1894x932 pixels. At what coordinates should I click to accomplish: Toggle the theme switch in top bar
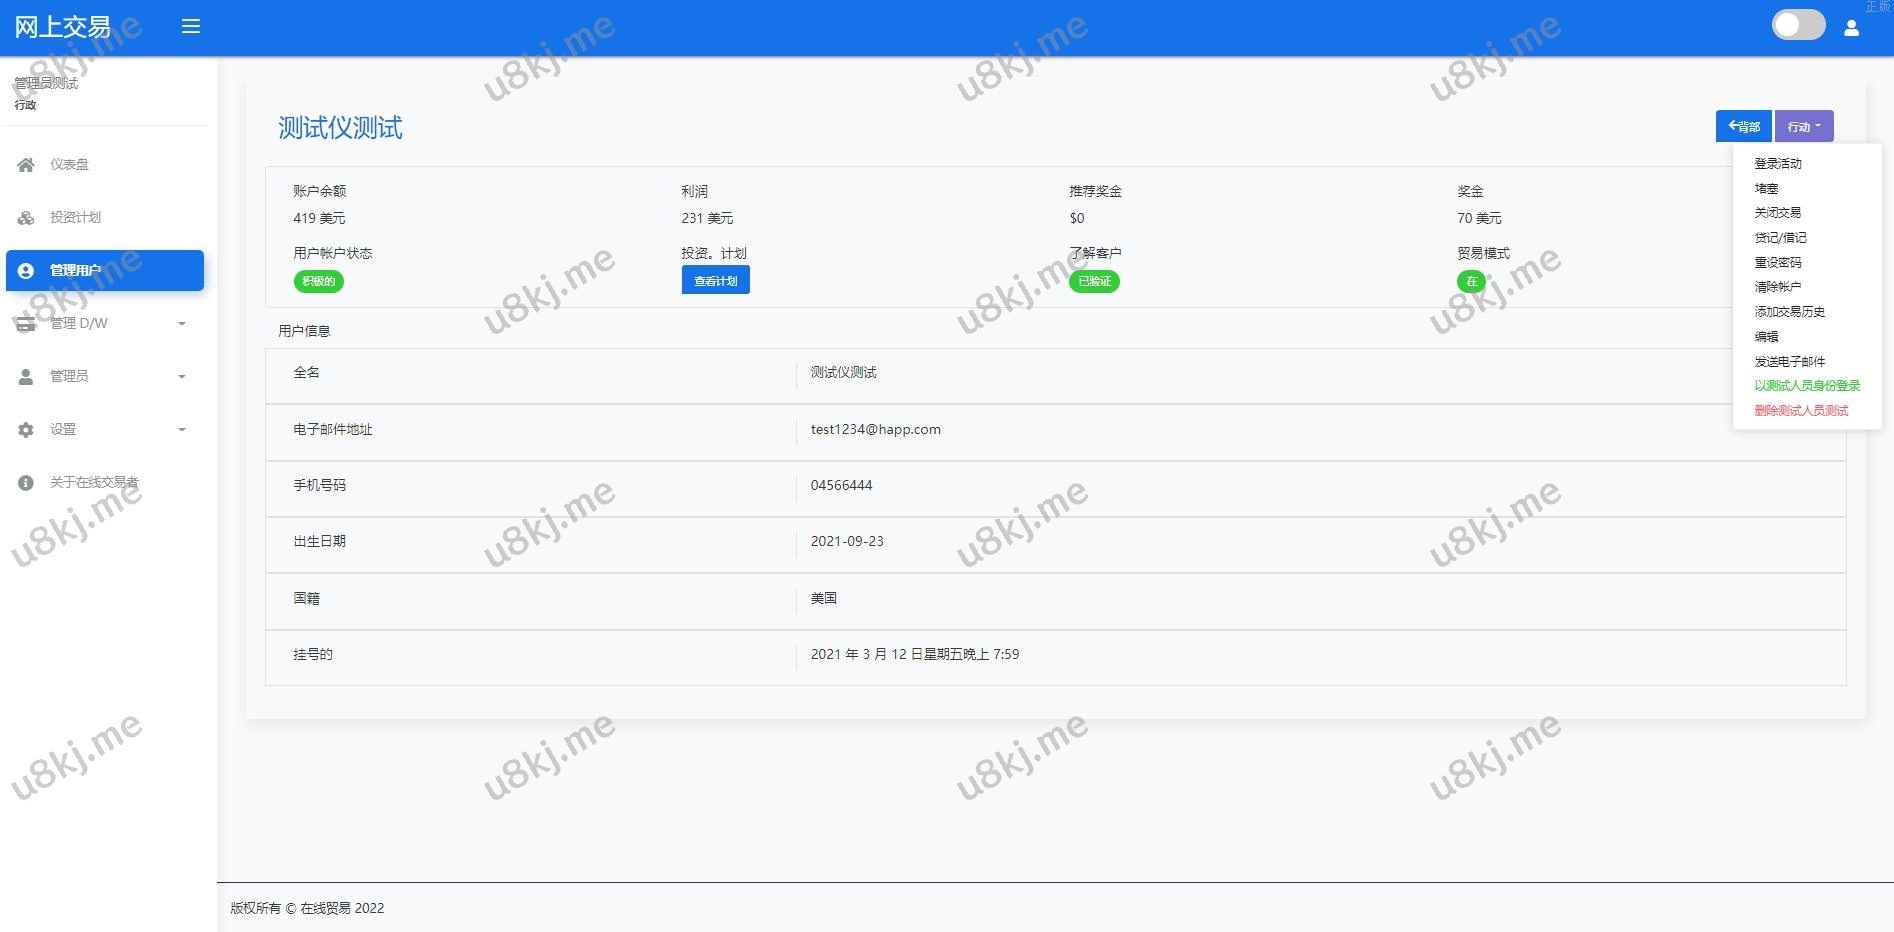point(1798,25)
